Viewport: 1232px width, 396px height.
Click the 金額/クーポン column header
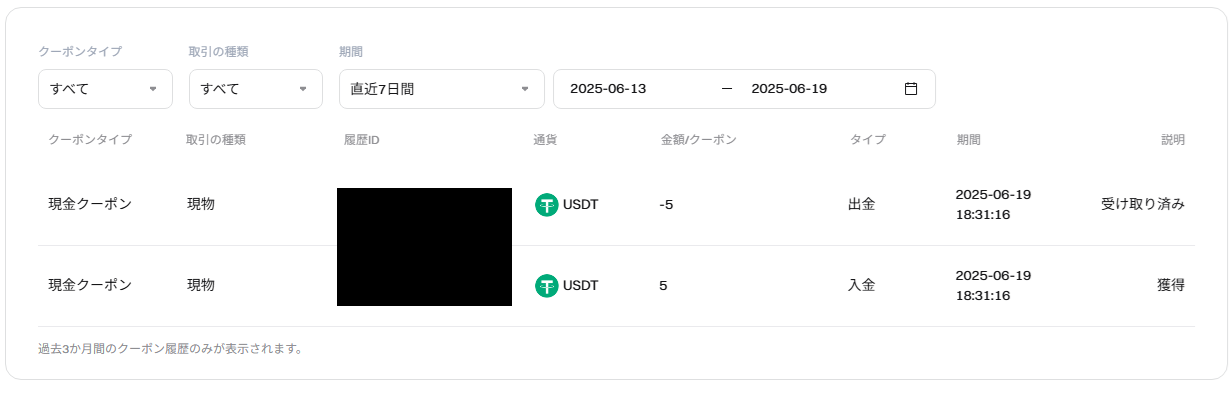coord(698,140)
